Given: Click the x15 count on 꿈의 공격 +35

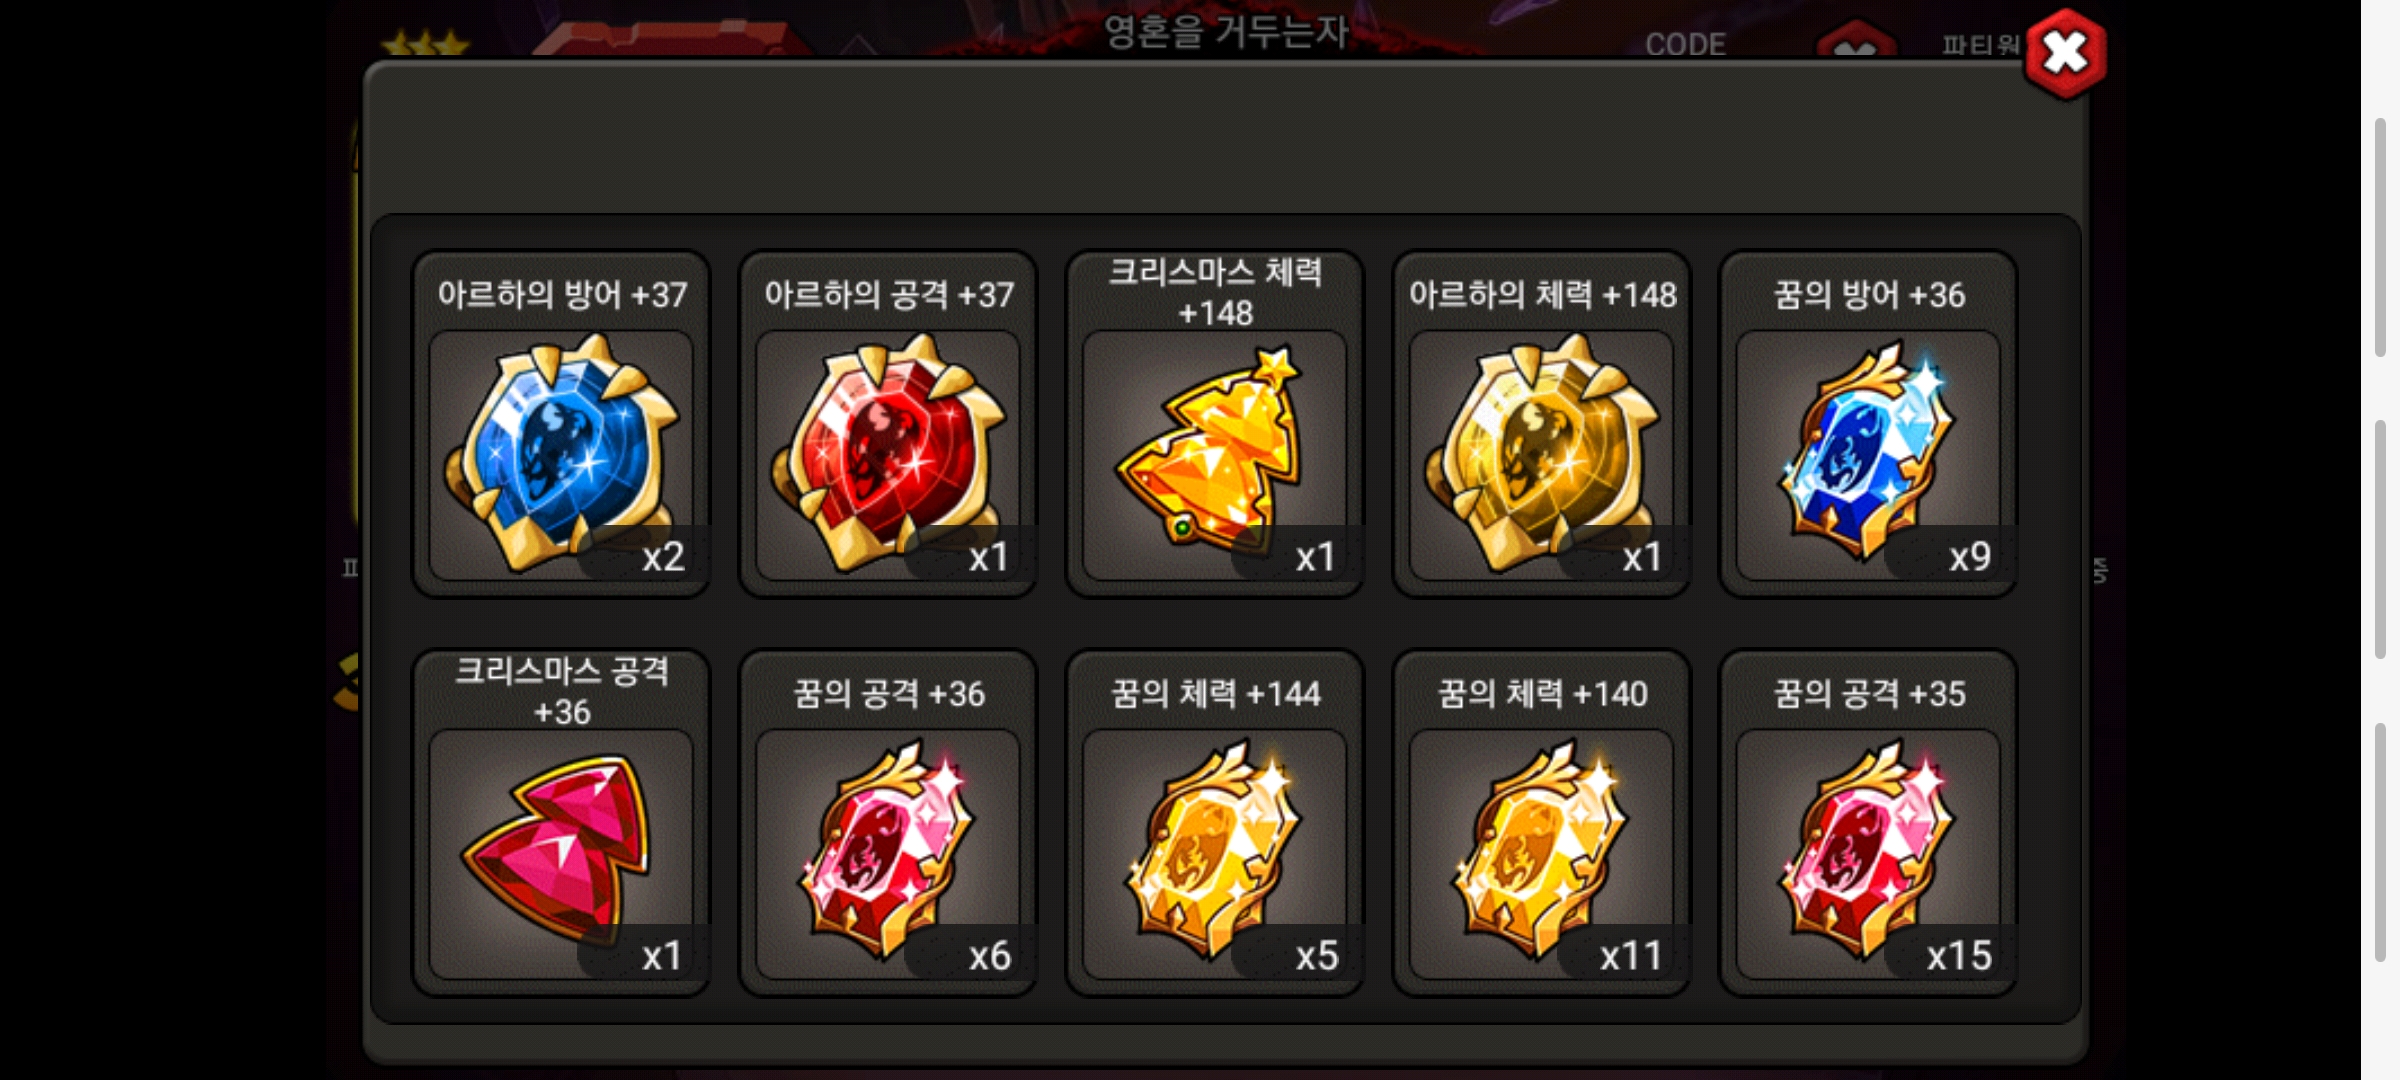Looking at the screenshot, I should pos(1958,955).
